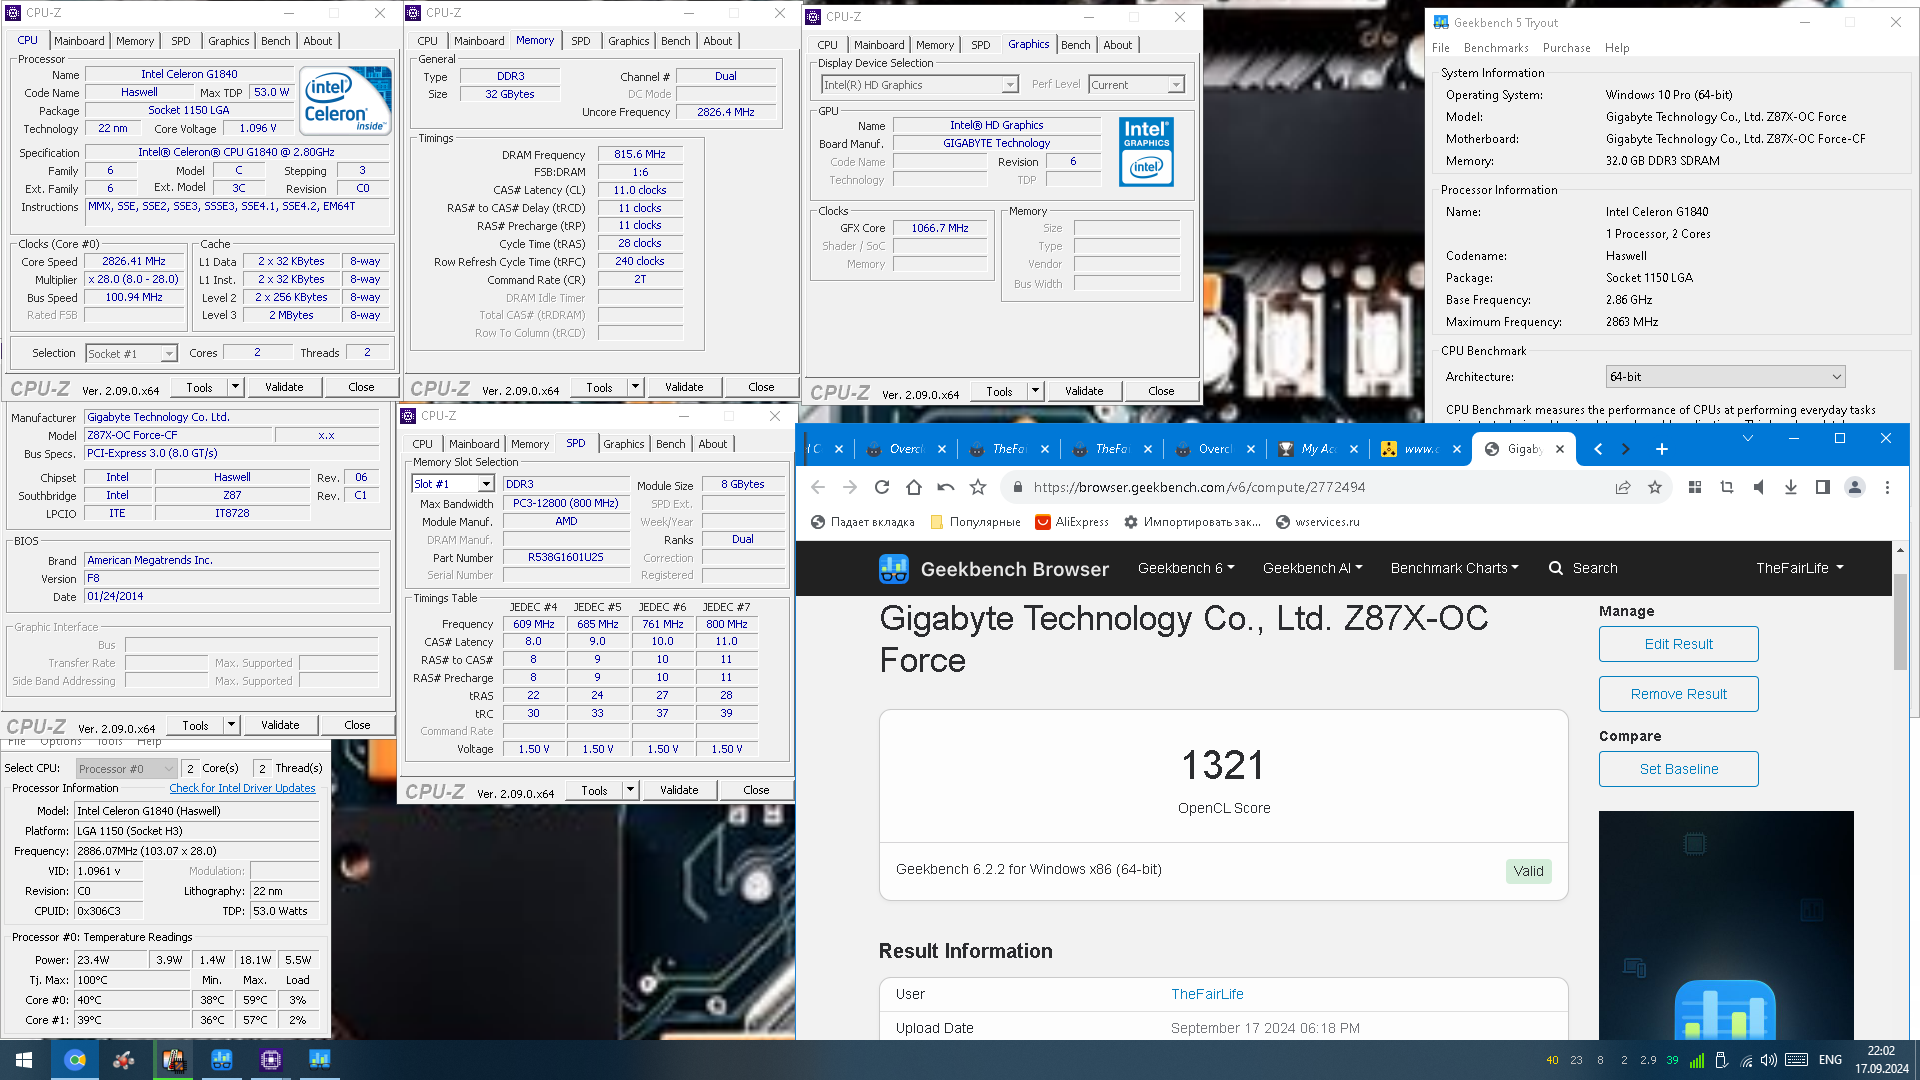Screen dimensions: 1920x1080
Task: Click Close button in CPU-Z Graphics window
Action: point(1161,391)
